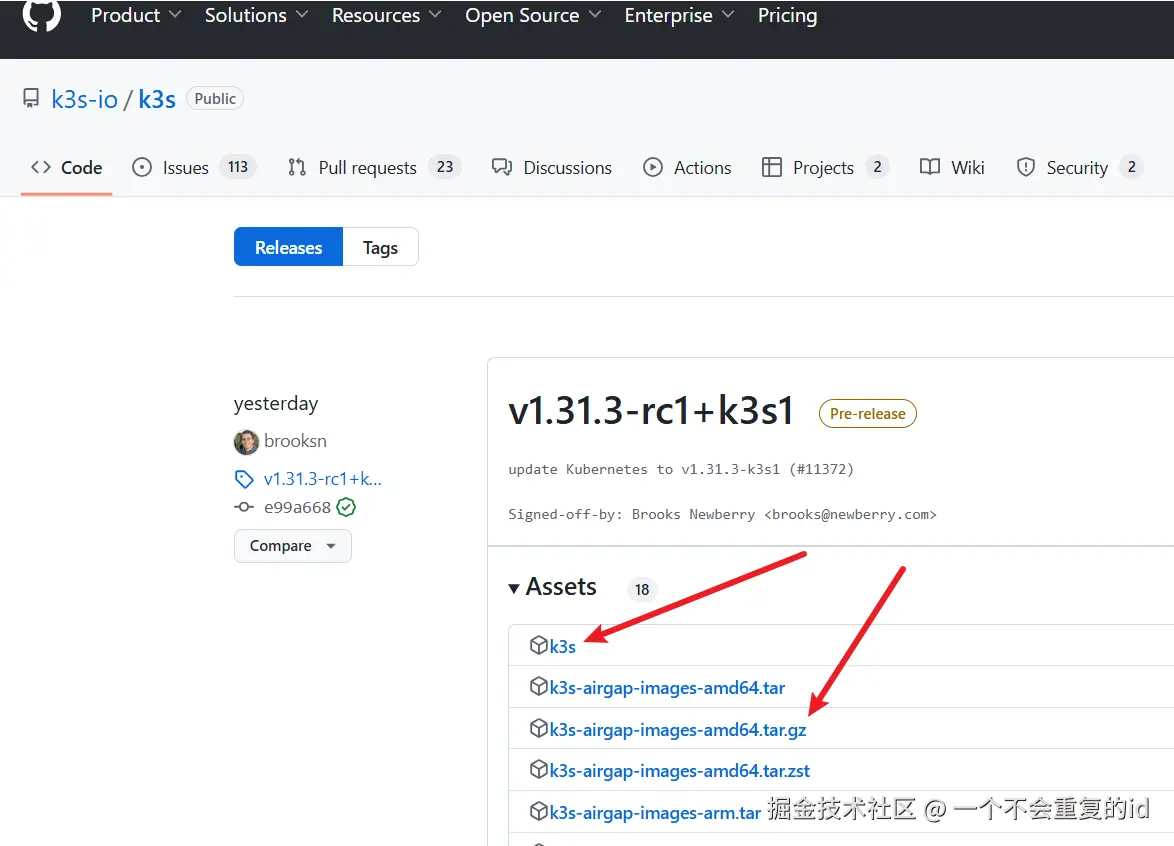The image size is (1174, 846).
Task: Open brooksn user profile avatar
Action: pyautogui.click(x=246, y=442)
